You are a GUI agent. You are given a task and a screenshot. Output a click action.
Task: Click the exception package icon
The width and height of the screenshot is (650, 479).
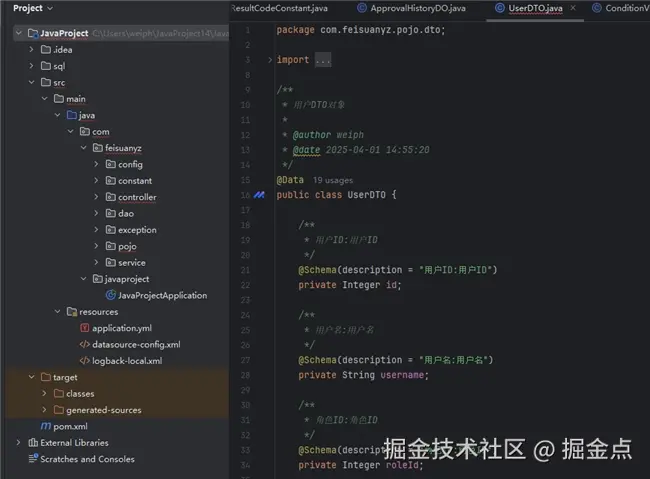click(111, 230)
